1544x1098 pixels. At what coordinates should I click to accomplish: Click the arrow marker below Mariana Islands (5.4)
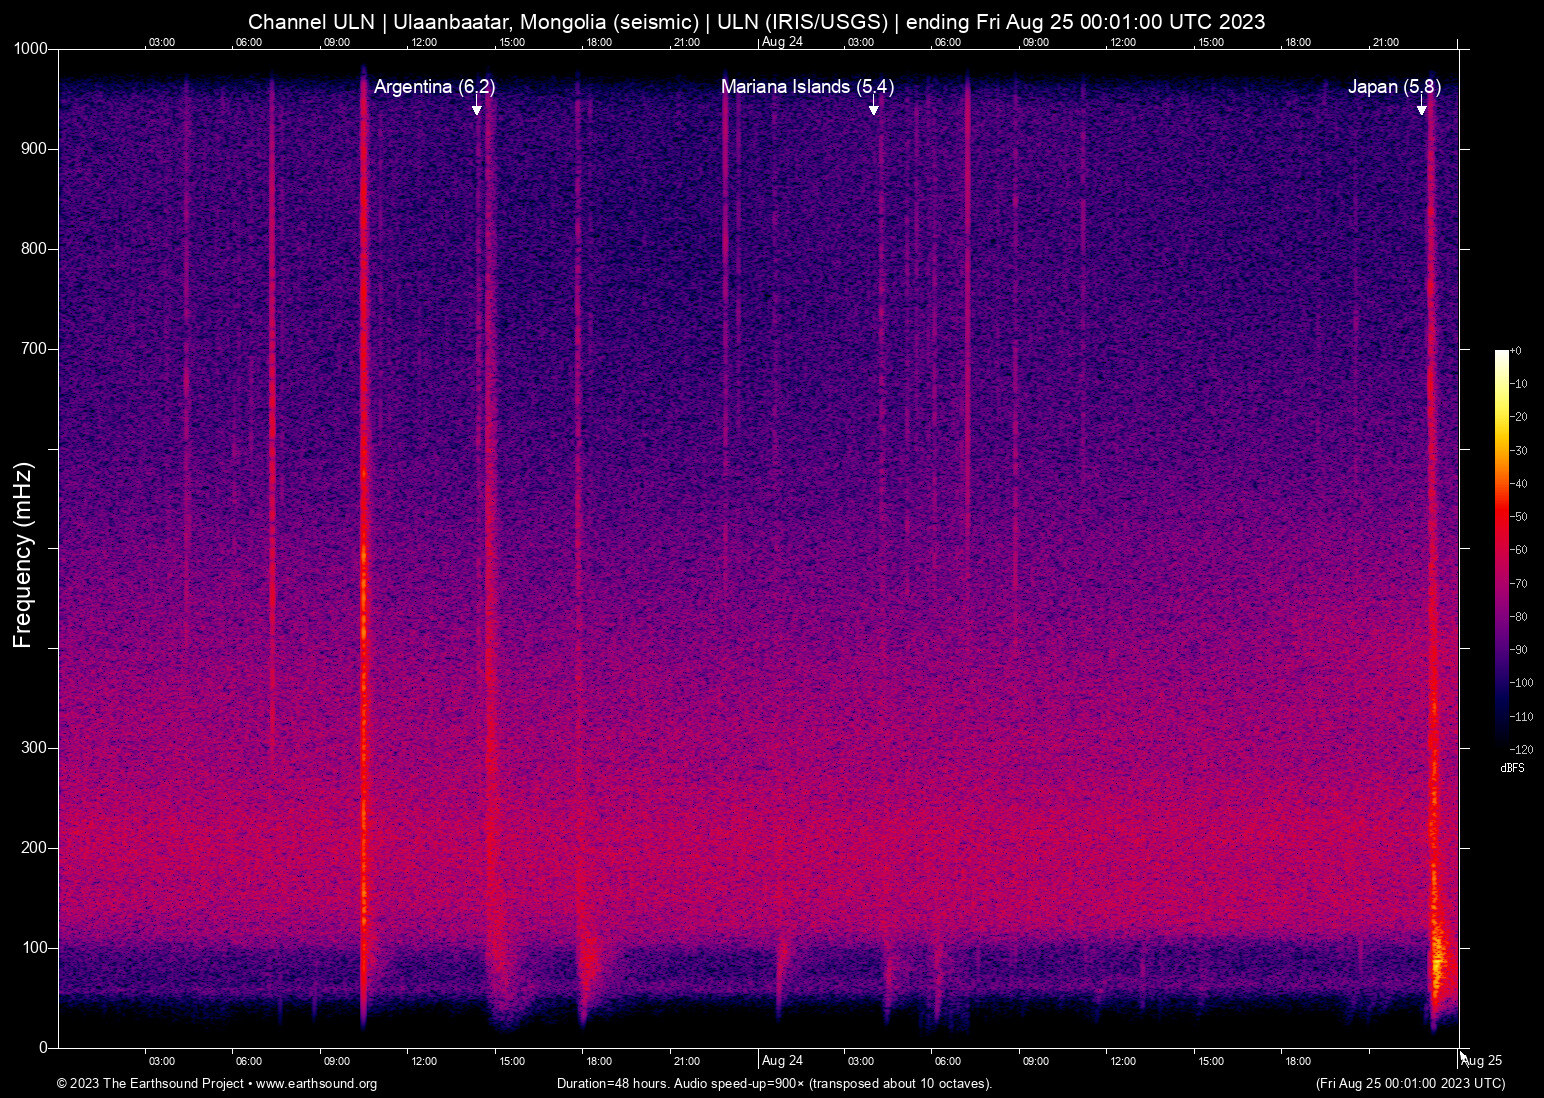[873, 107]
